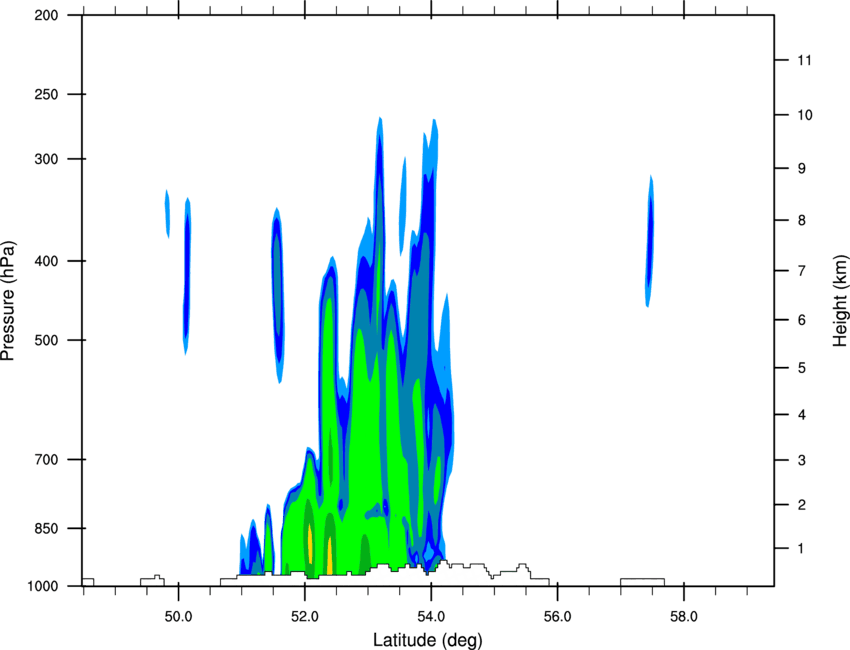The height and width of the screenshot is (650, 850).
Task: Click the 1000 pressure tick label
Action: [42, 586]
